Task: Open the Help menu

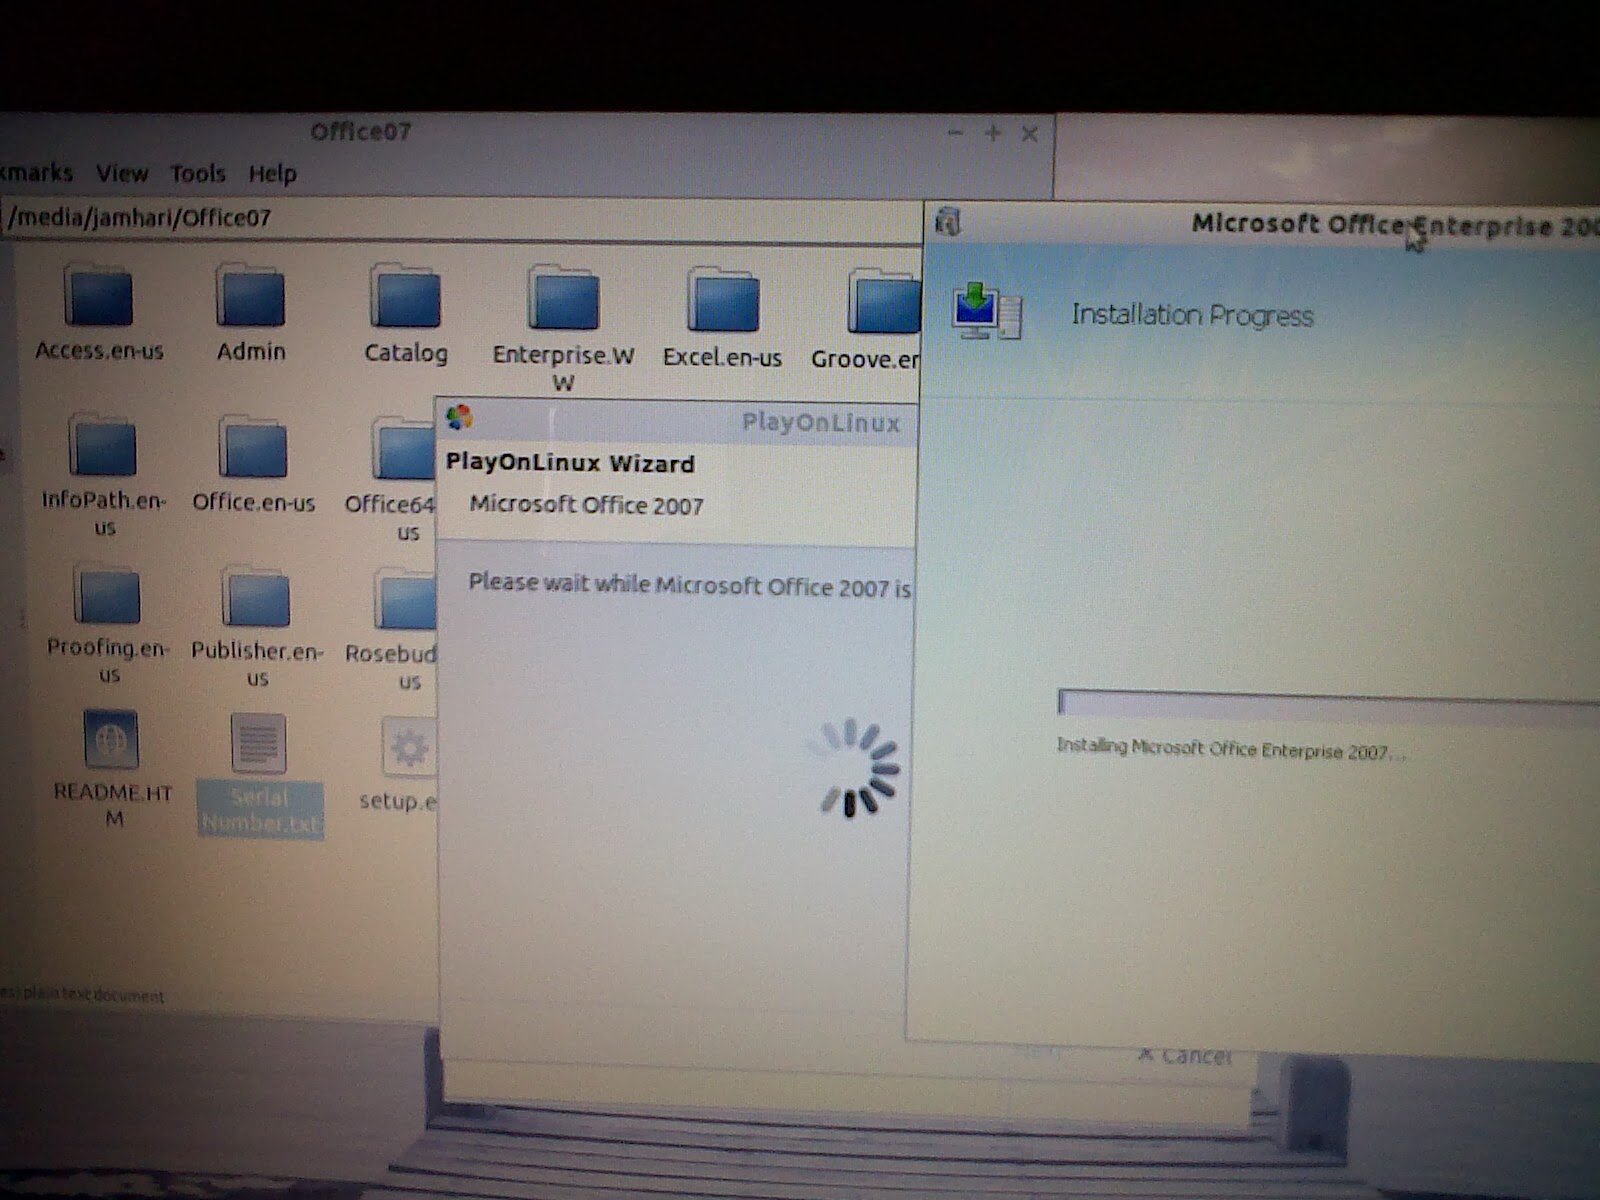Action: coord(272,174)
